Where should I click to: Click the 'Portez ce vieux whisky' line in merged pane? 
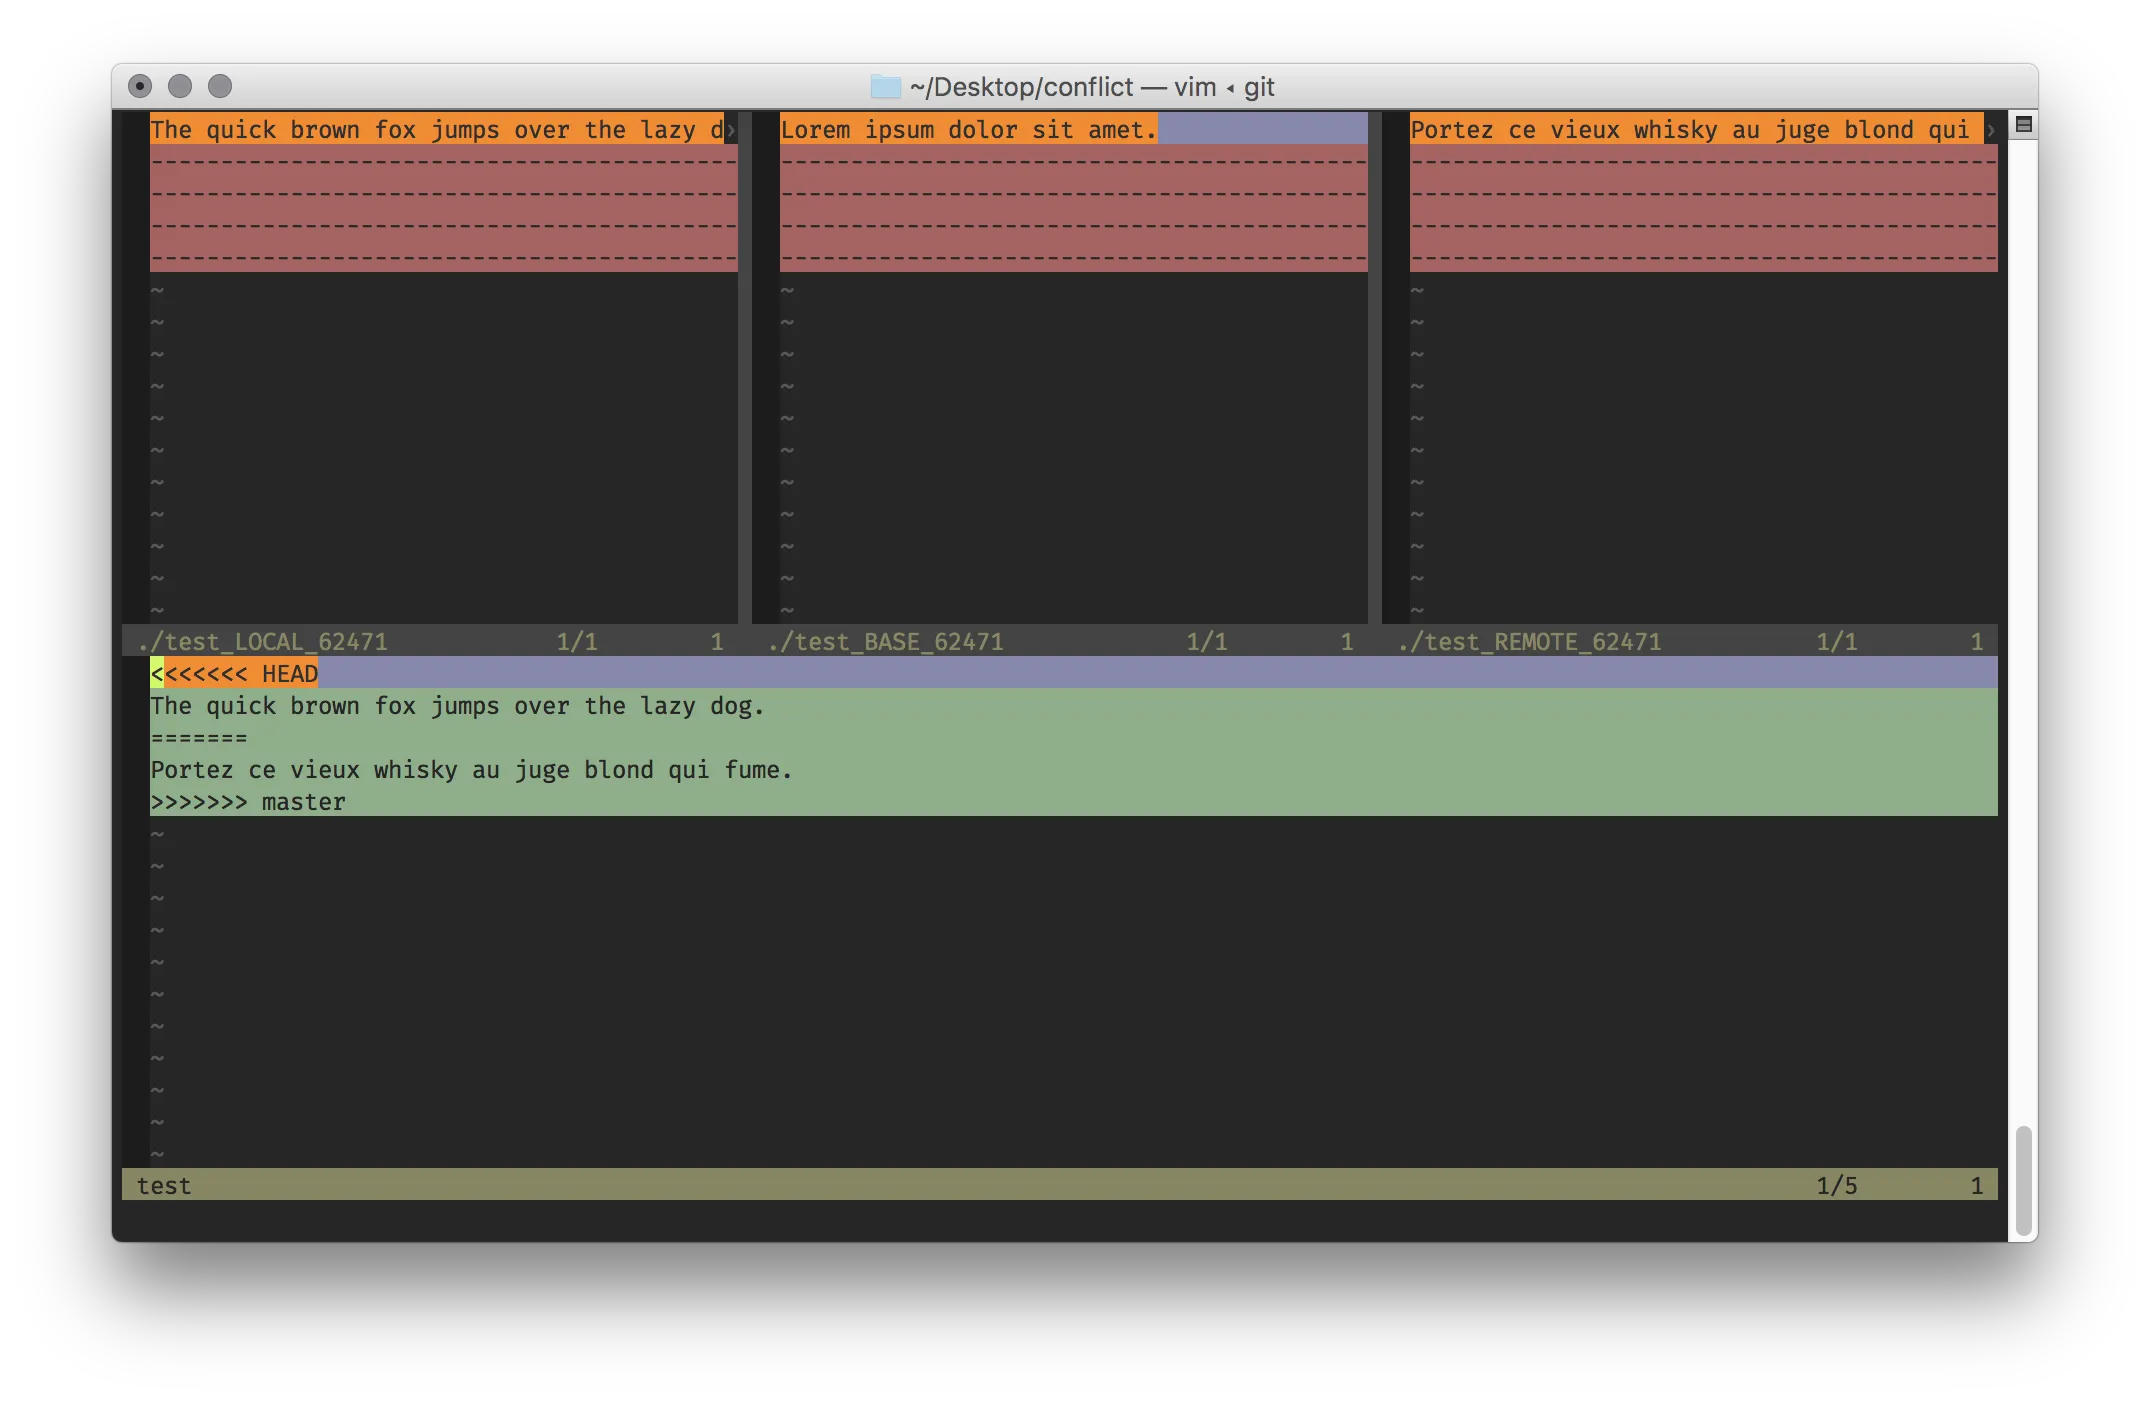click(470, 770)
